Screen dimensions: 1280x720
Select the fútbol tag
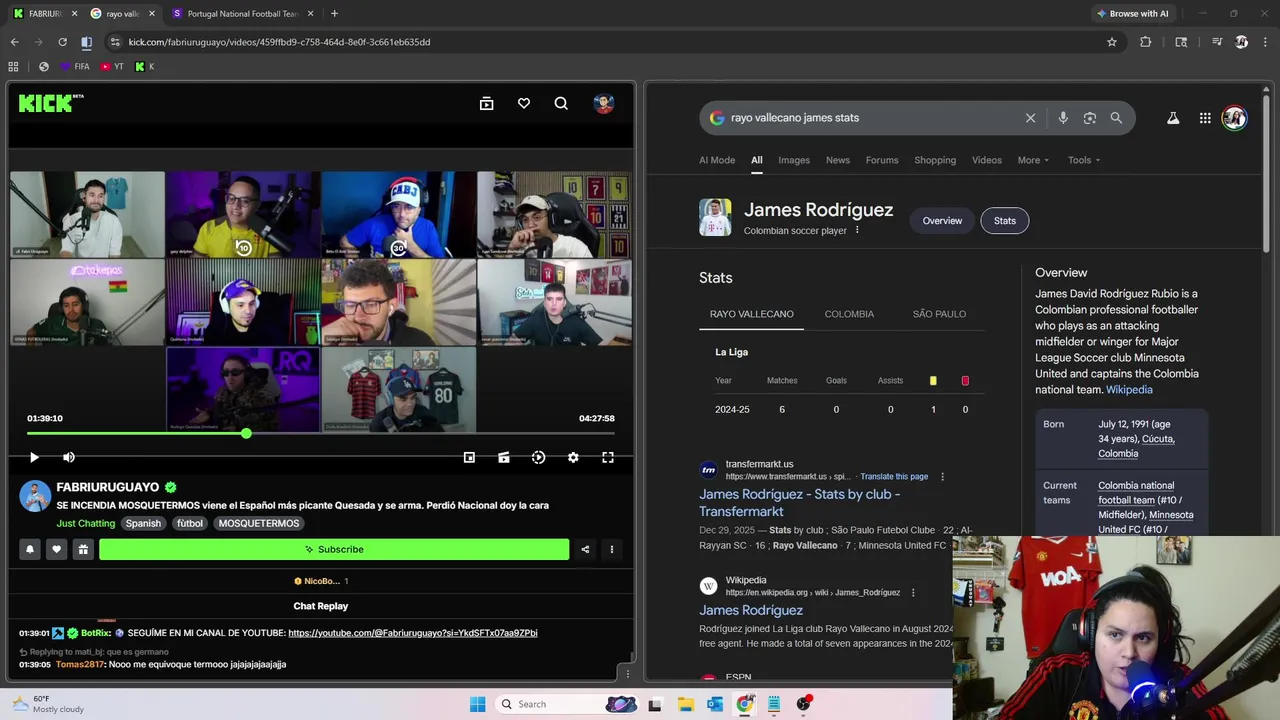[x=190, y=523]
